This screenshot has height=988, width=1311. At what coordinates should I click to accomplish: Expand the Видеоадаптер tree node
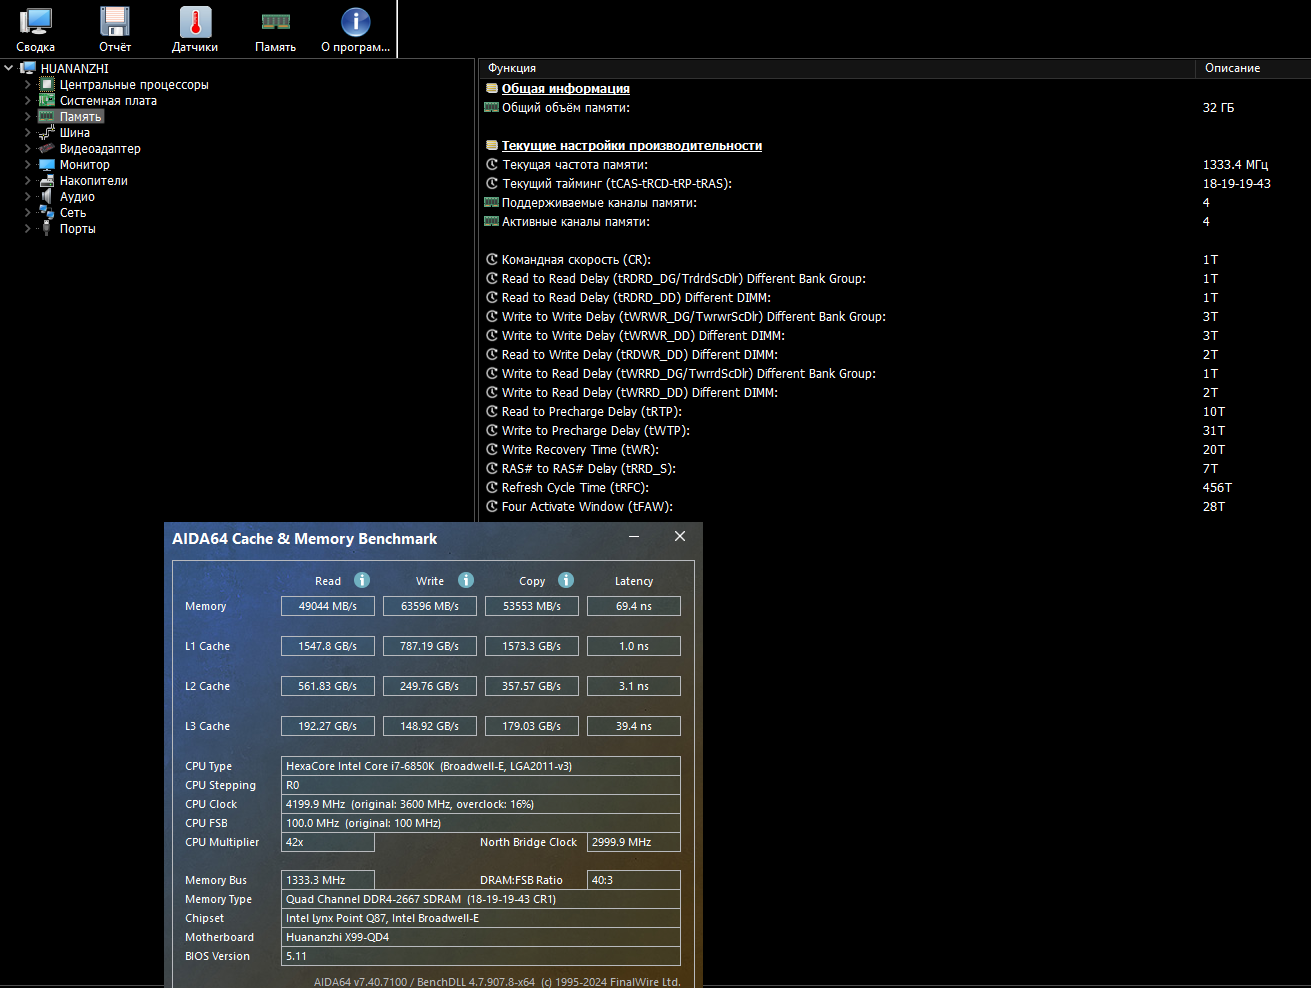click(x=28, y=149)
